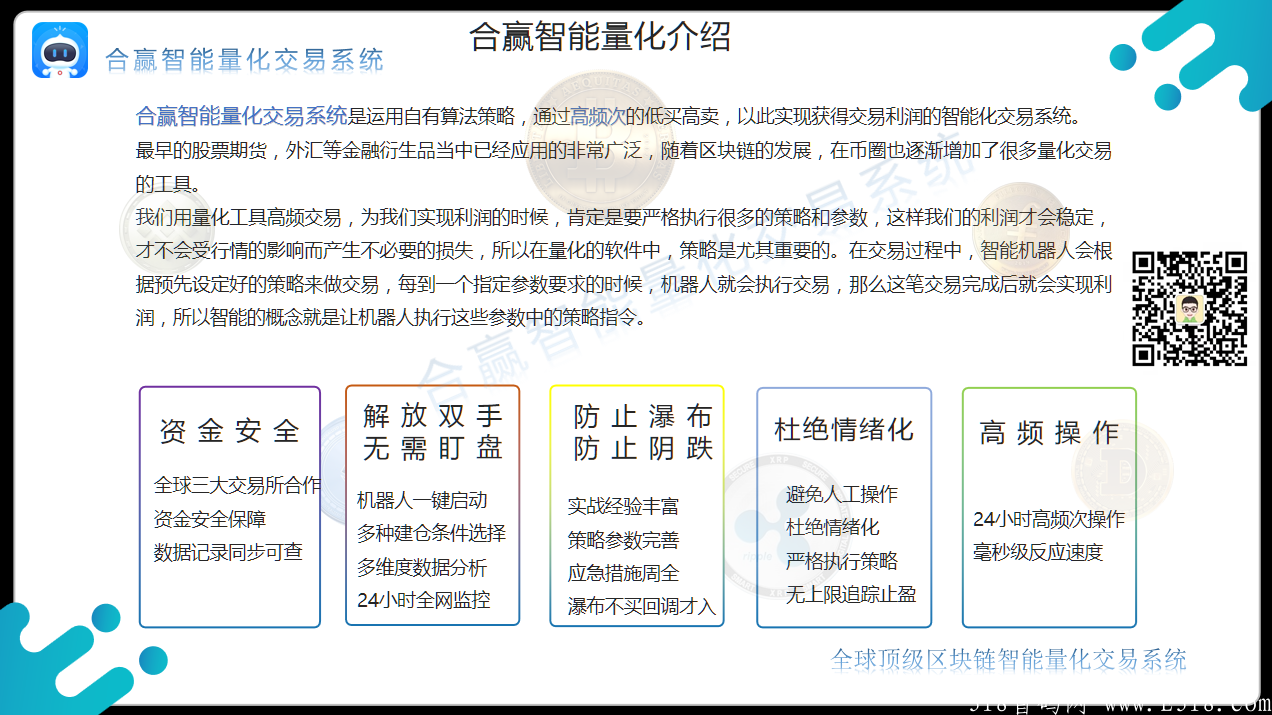
Task: Select the 高频操作 card heading
Action: 1050,433
